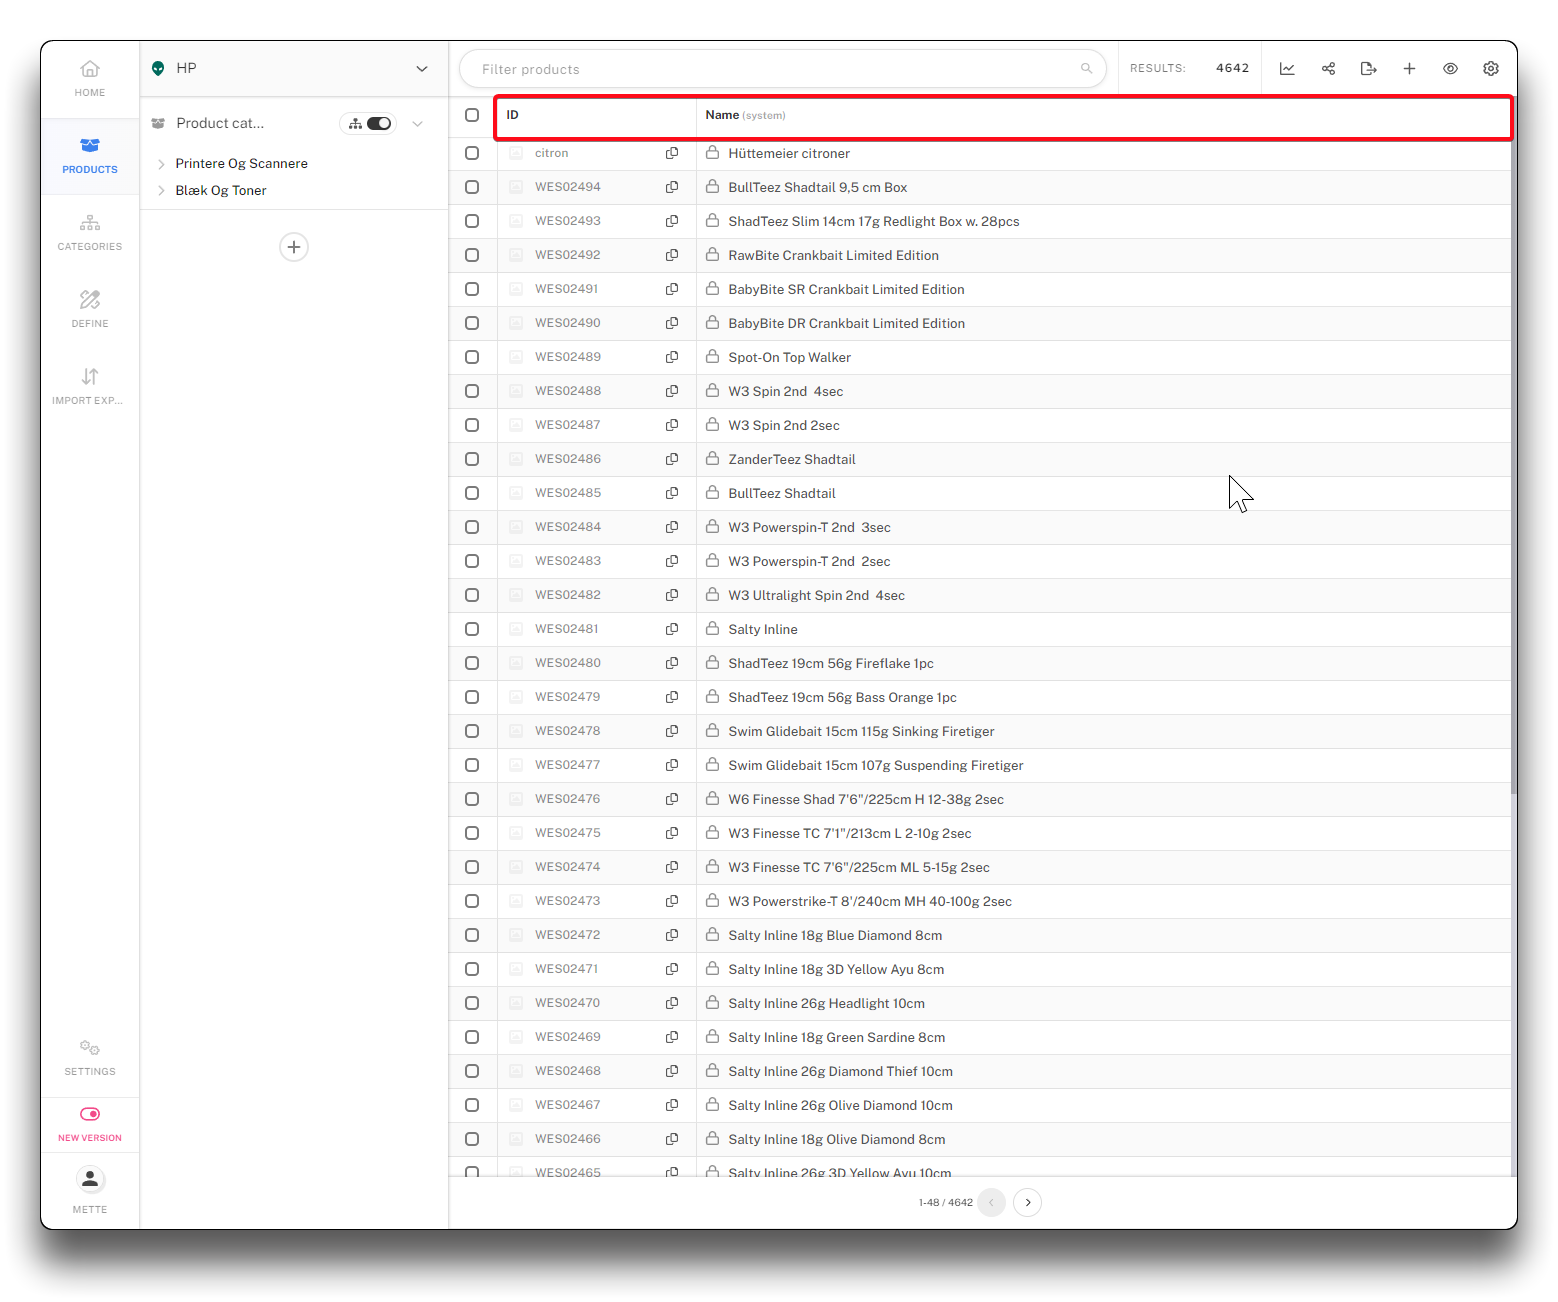Image resolution: width=1558 pixels, height=1302 pixels.
Task: Click the lock icon for Salty Inline
Action: (713, 629)
